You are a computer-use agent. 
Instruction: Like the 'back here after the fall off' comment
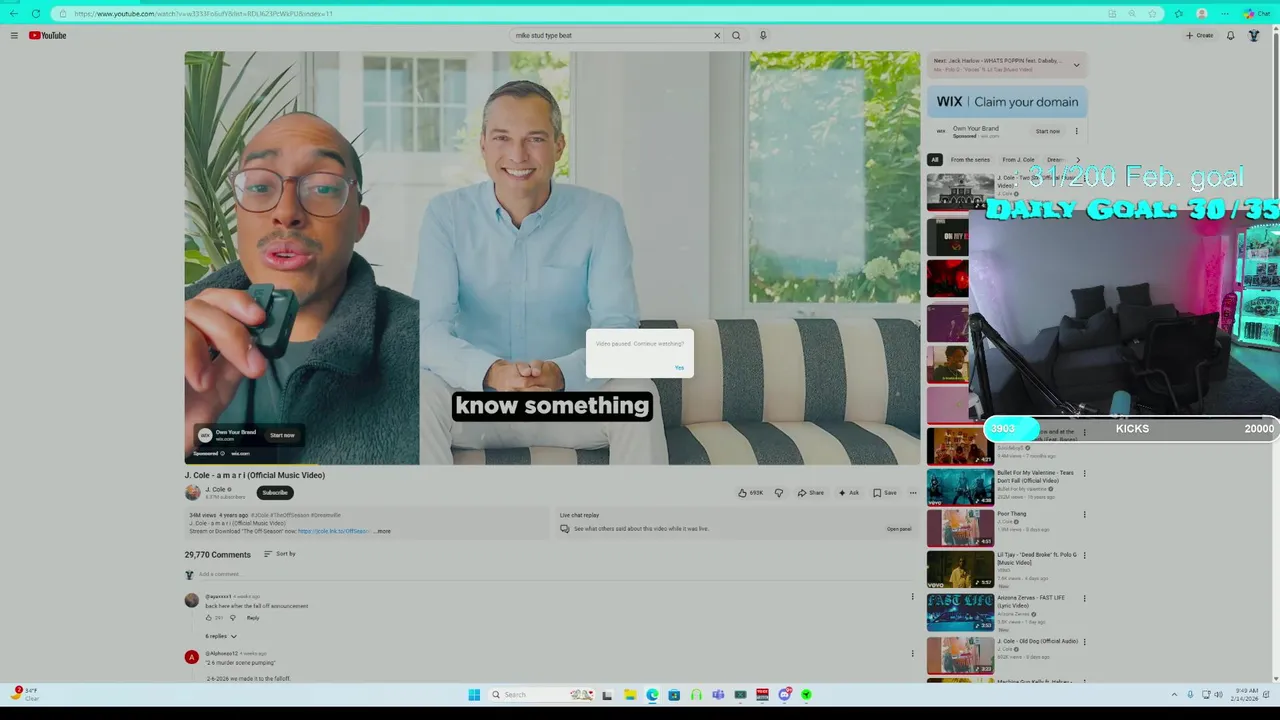click(209, 618)
